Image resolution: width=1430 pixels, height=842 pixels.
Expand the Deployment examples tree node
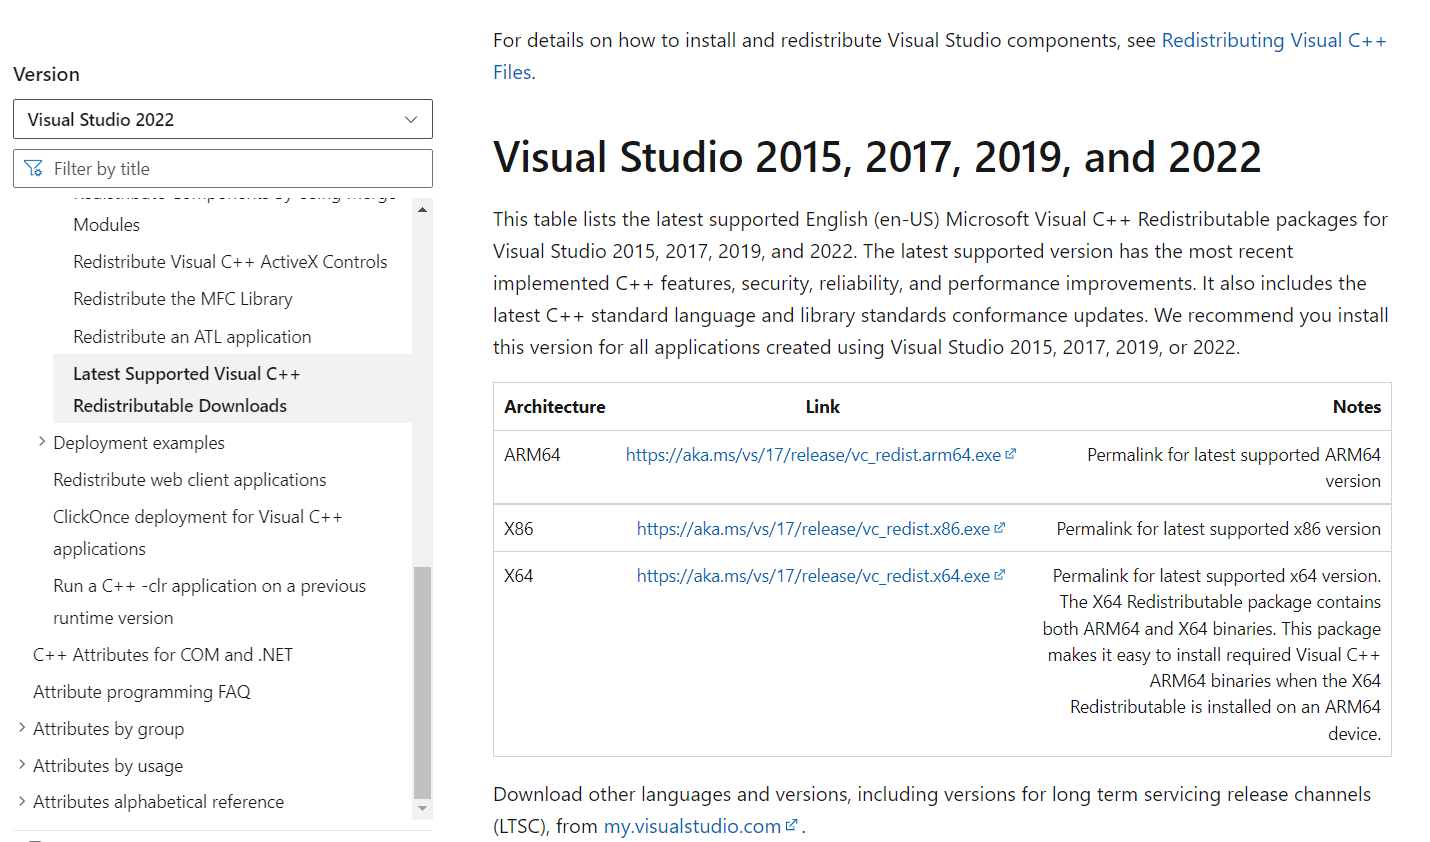(x=42, y=442)
